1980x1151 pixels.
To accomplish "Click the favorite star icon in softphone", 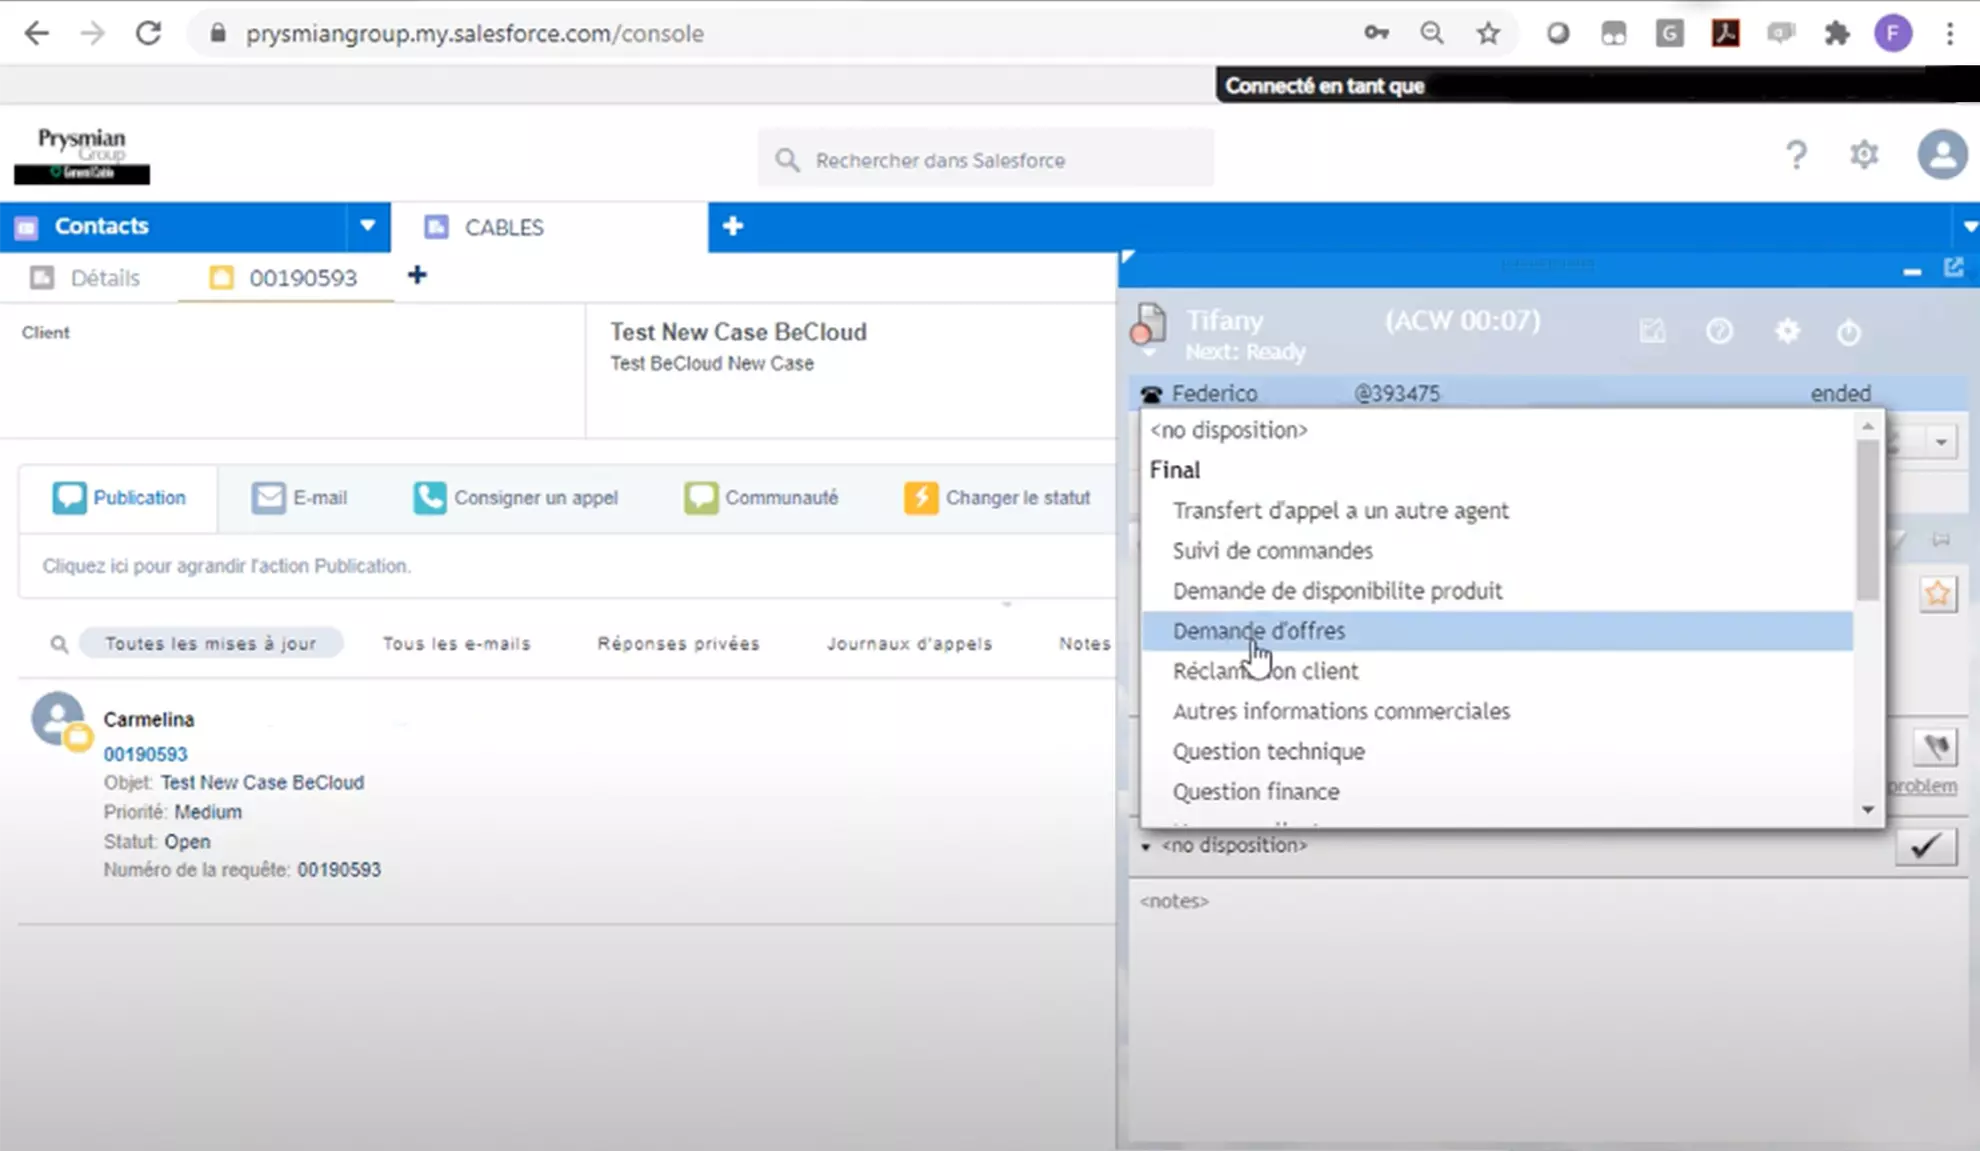I will coord(1938,594).
